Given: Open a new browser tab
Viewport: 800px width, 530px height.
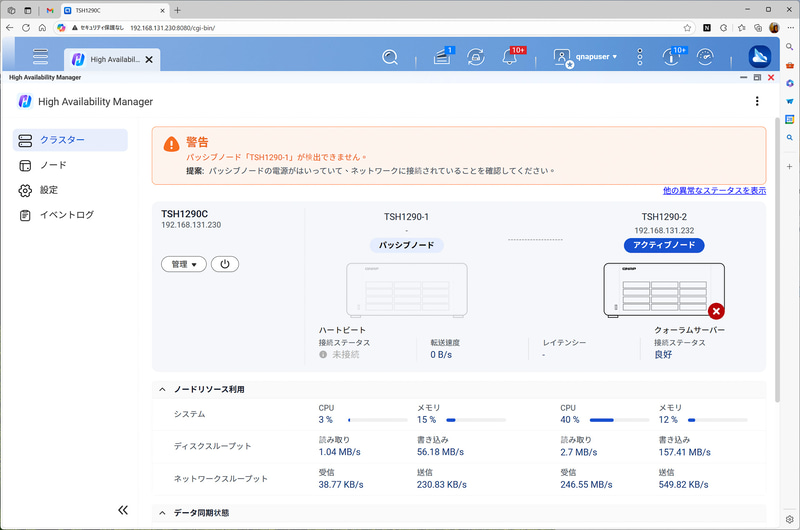Looking at the screenshot, I should point(178,10).
